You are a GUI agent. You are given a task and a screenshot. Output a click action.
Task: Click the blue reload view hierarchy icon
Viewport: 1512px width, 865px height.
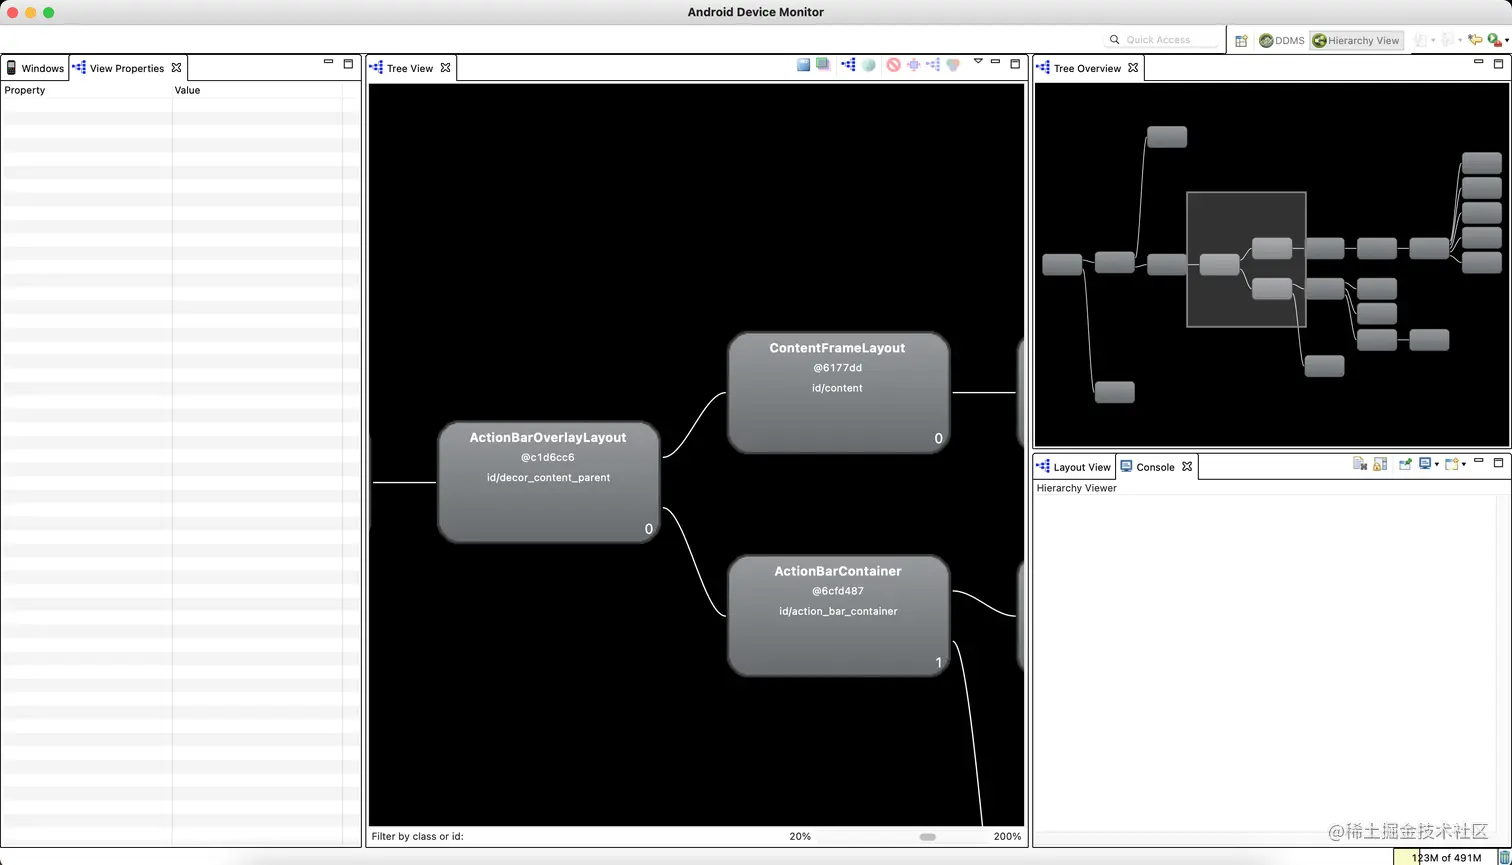(x=848, y=64)
